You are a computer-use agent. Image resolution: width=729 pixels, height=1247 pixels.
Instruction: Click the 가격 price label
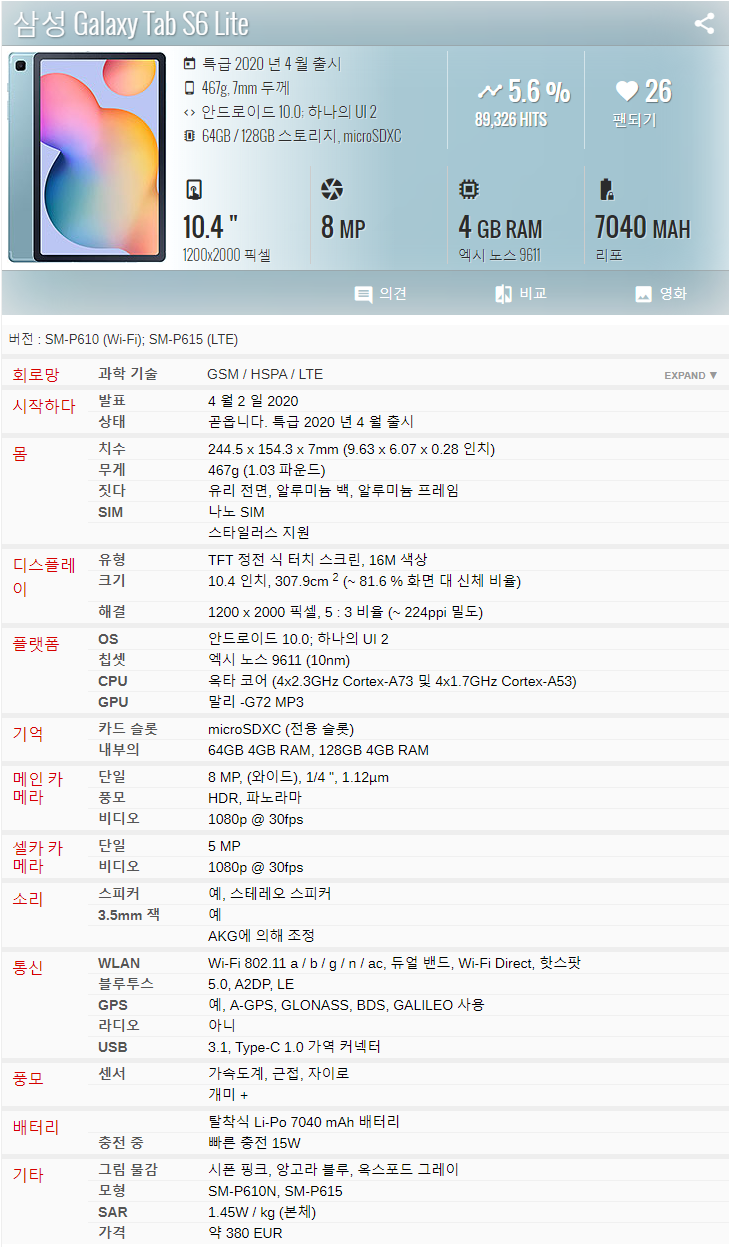(112, 1233)
